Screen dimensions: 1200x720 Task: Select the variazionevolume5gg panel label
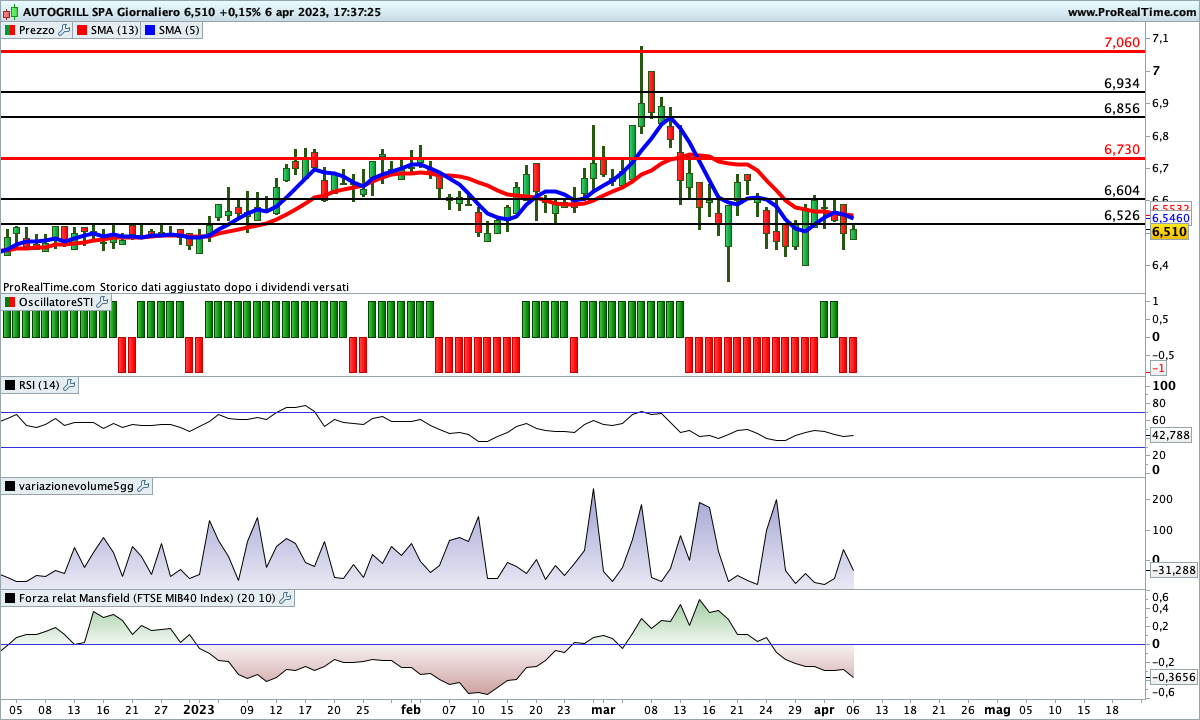pyautogui.click(x=77, y=486)
